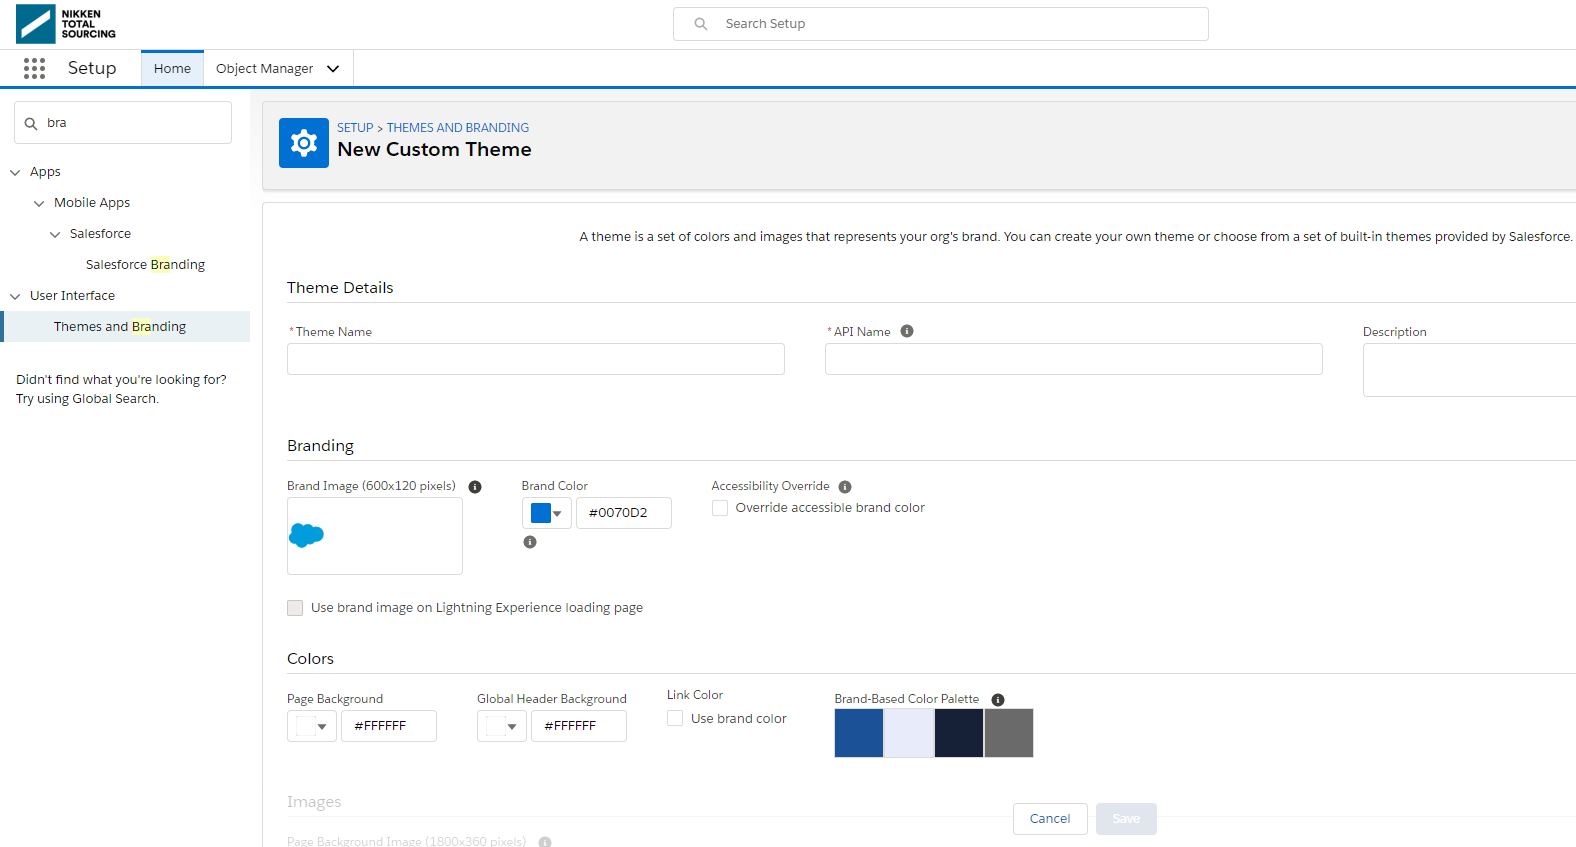
Task: Click the Accessibility Override info icon
Action: tap(845, 487)
